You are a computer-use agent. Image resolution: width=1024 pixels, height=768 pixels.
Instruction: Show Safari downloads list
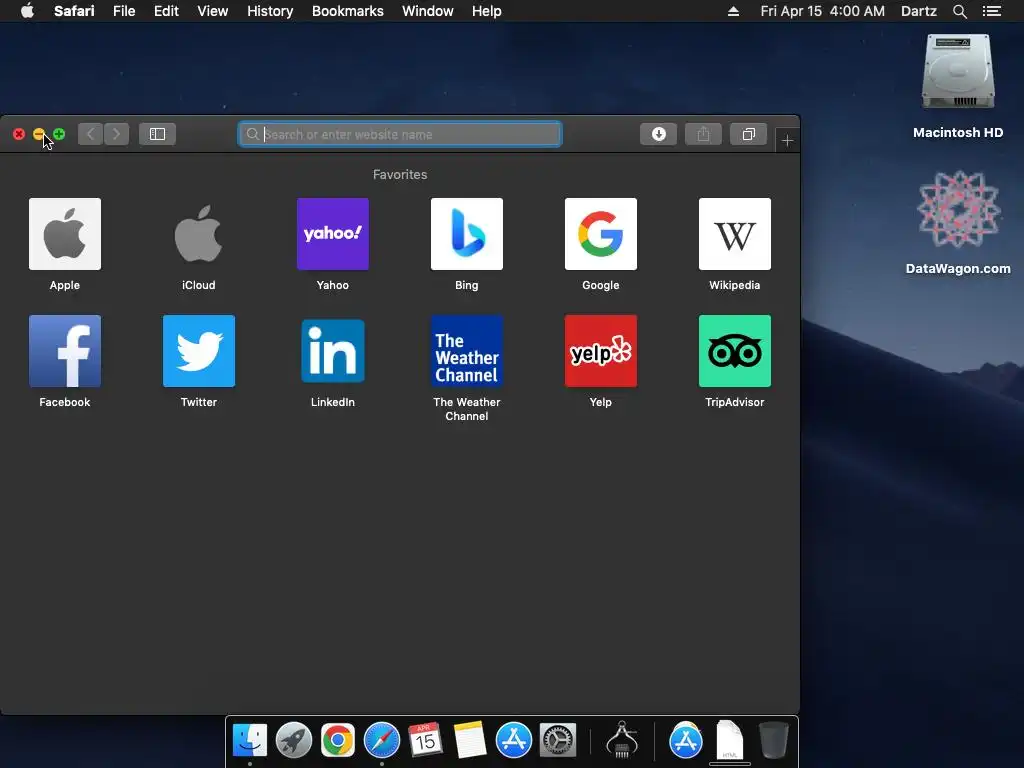(658, 134)
